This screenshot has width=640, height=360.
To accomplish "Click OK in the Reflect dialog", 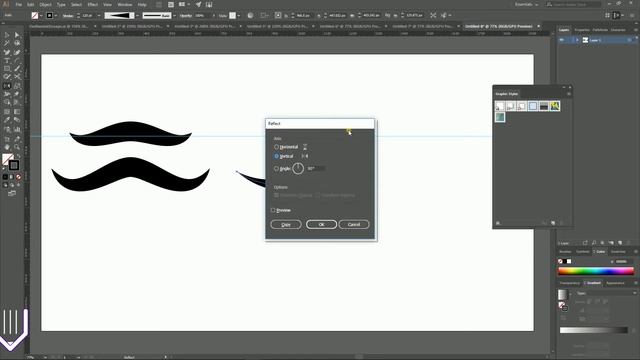I will tap(321, 224).
